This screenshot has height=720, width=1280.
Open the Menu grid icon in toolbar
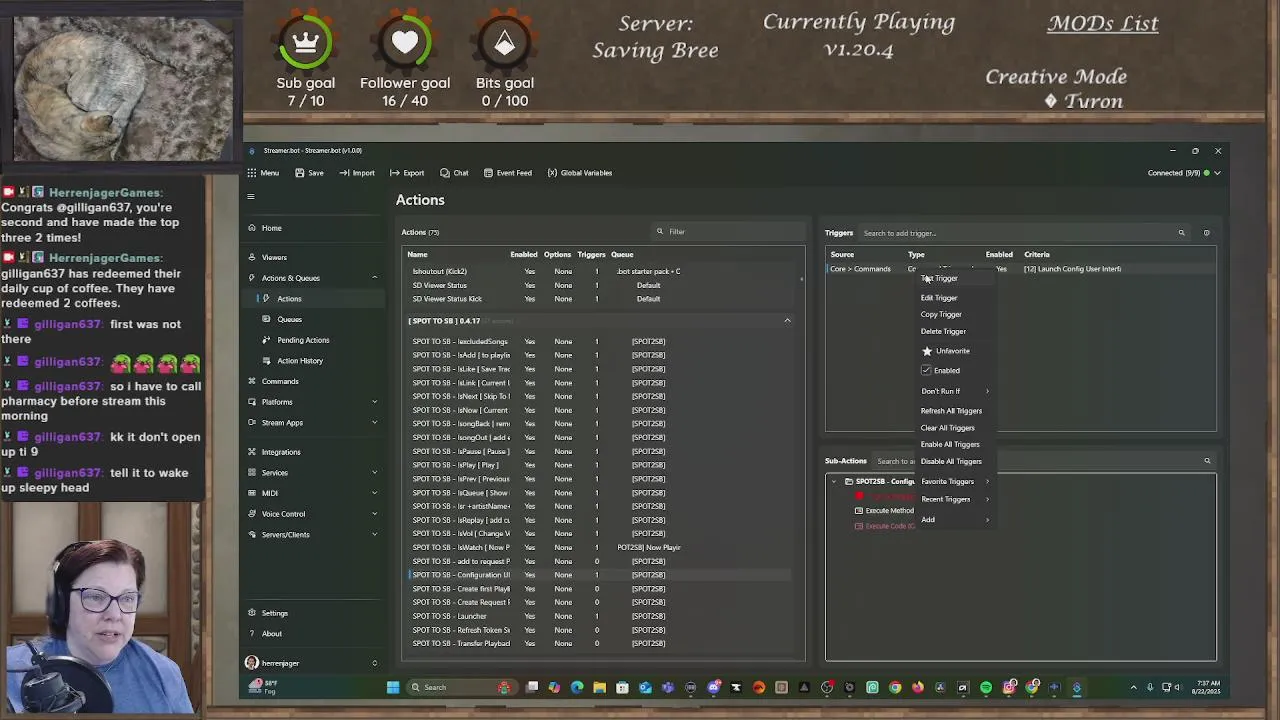[x=252, y=173]
